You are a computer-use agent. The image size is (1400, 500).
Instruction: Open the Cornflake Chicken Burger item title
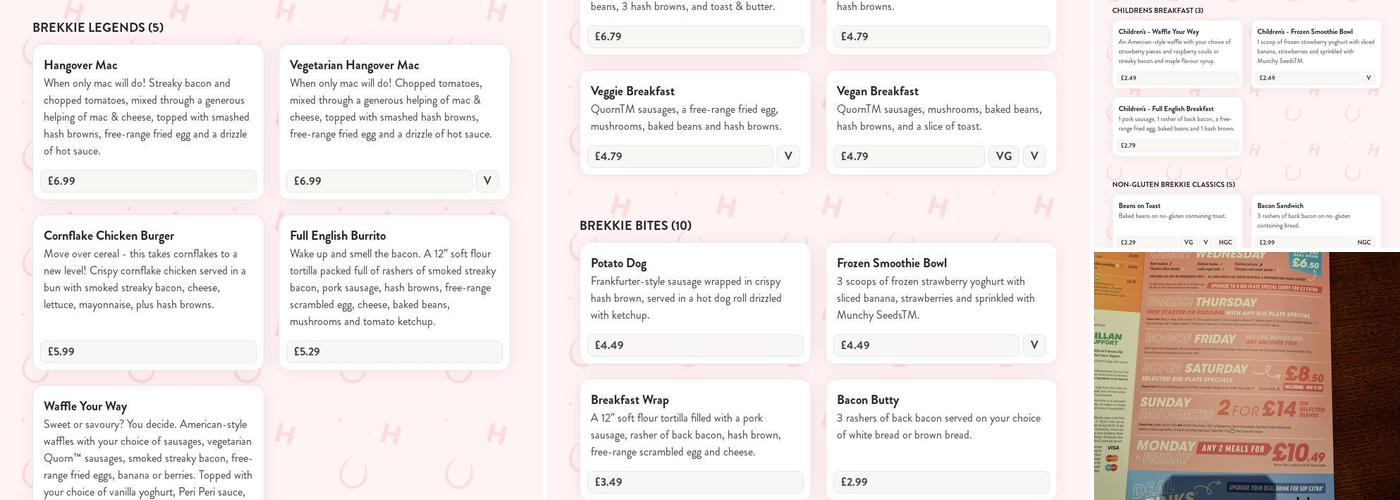click(x=109, y=236)
